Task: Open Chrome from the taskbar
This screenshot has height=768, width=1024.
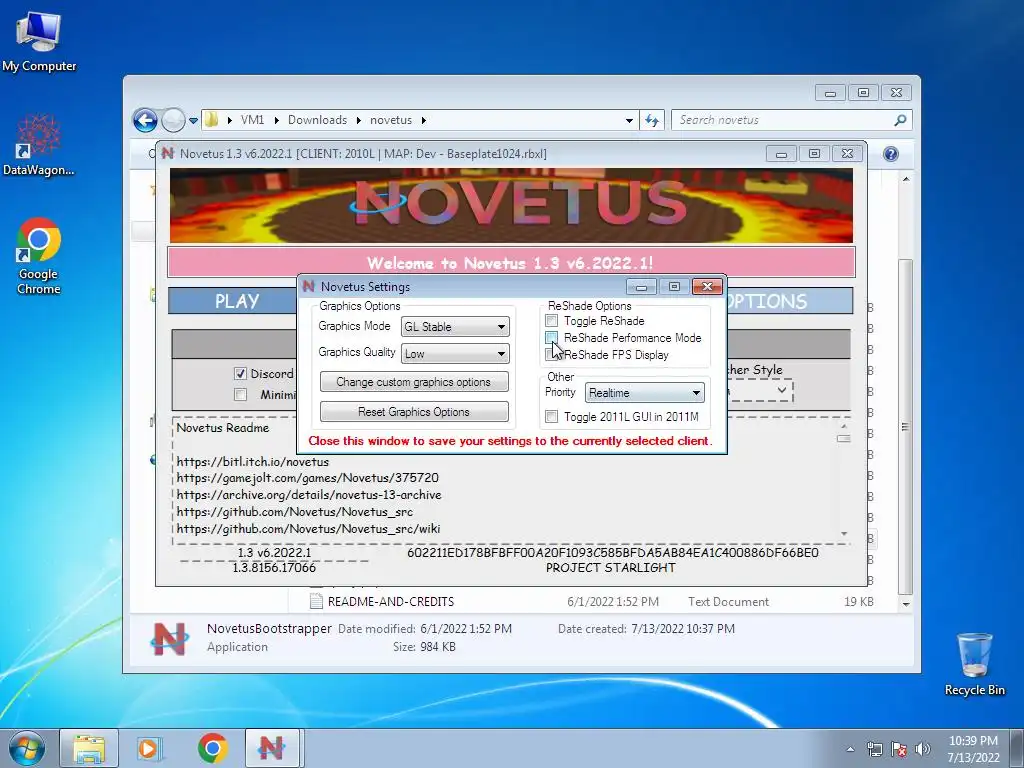Action: tap(212, 748)
